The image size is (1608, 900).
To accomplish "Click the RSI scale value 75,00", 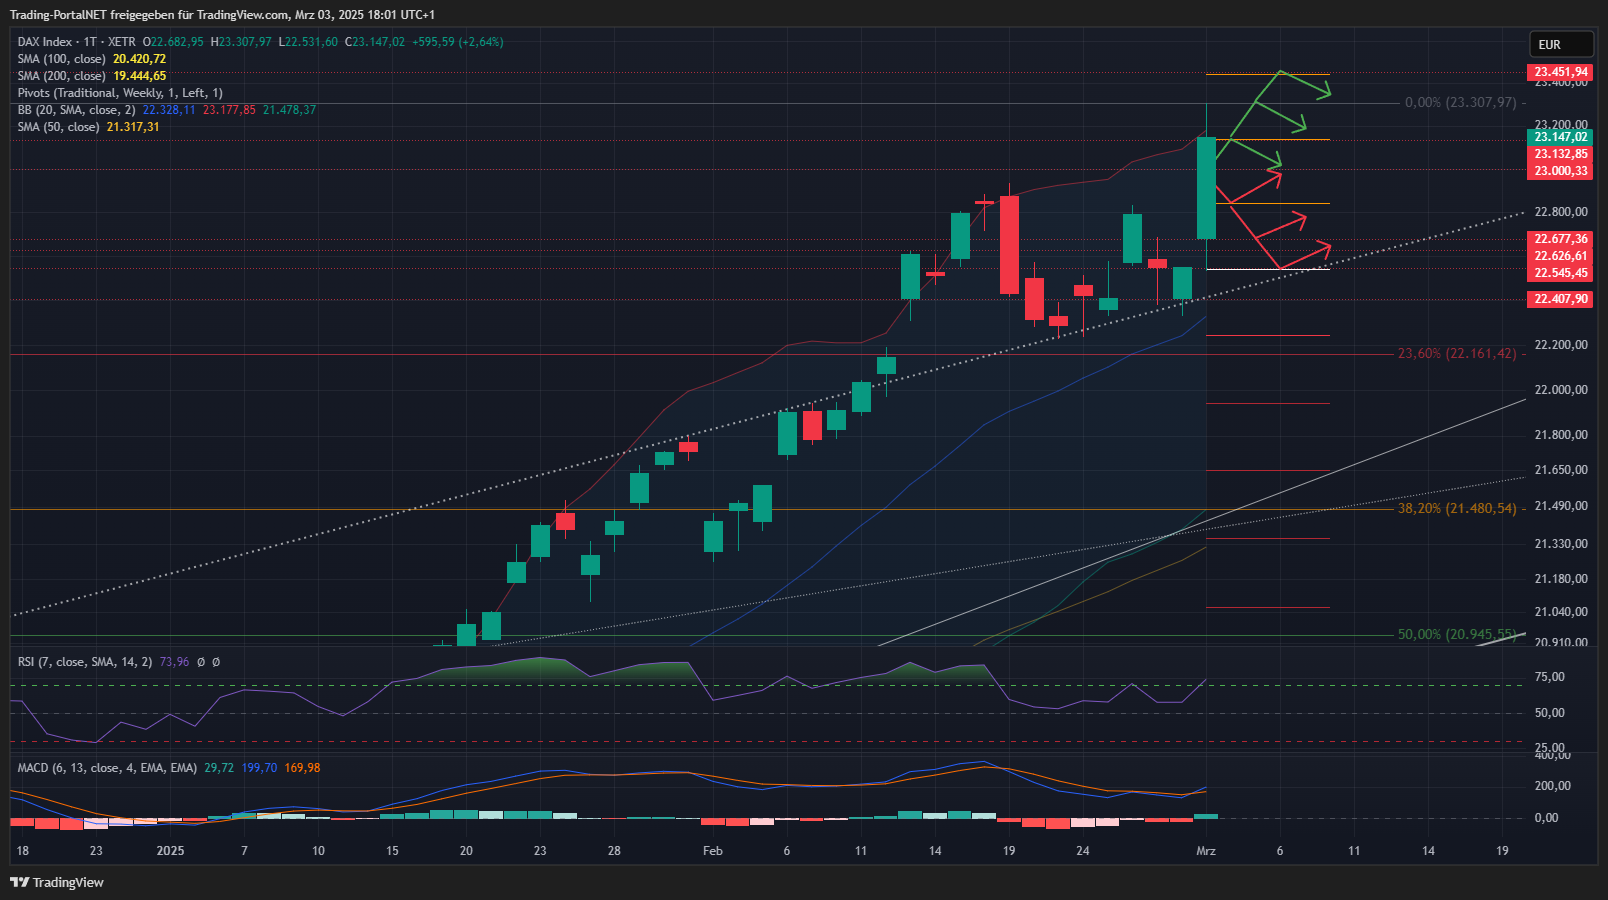I will (1549, 677).
